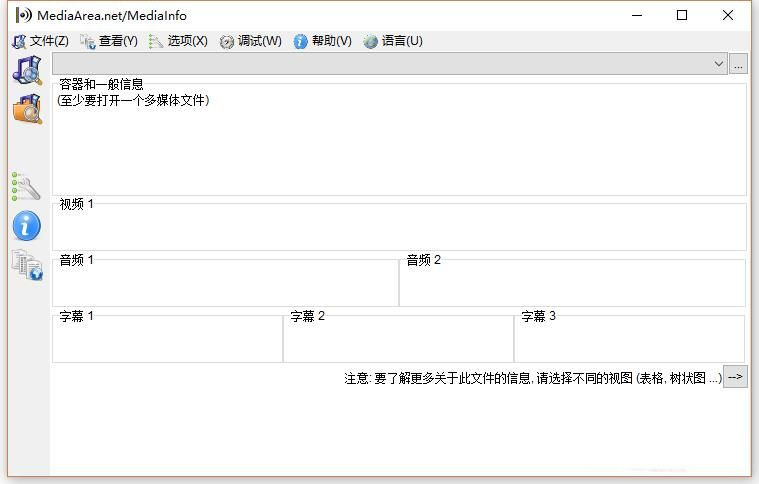Image resolution: width=759 pixels, height=484 pixels.
Task: Click the 音频 1 panel label
Action: (x=76, y=260)
